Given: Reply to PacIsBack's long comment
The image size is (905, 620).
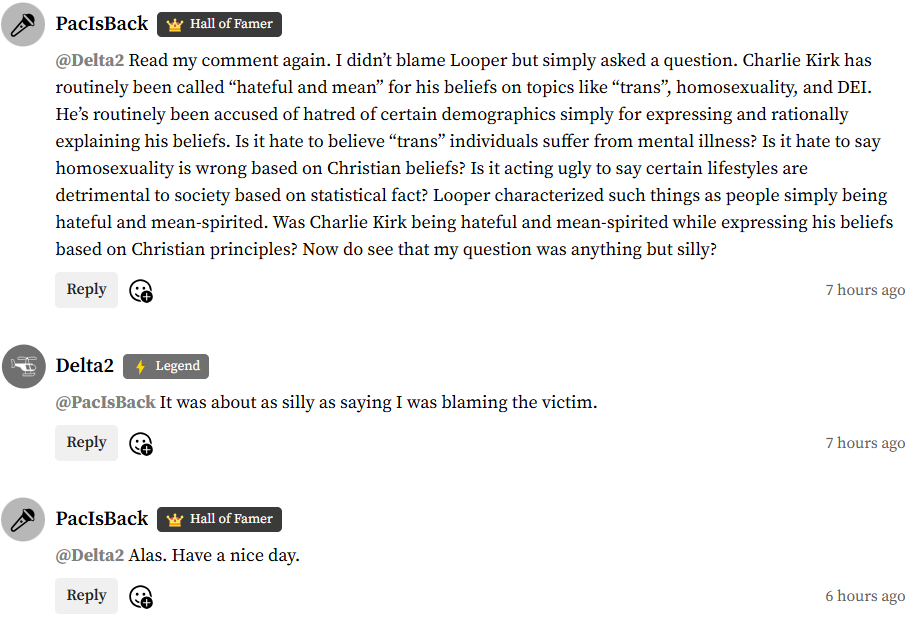Looking at the screenshot, I should [x=86, y=290].
